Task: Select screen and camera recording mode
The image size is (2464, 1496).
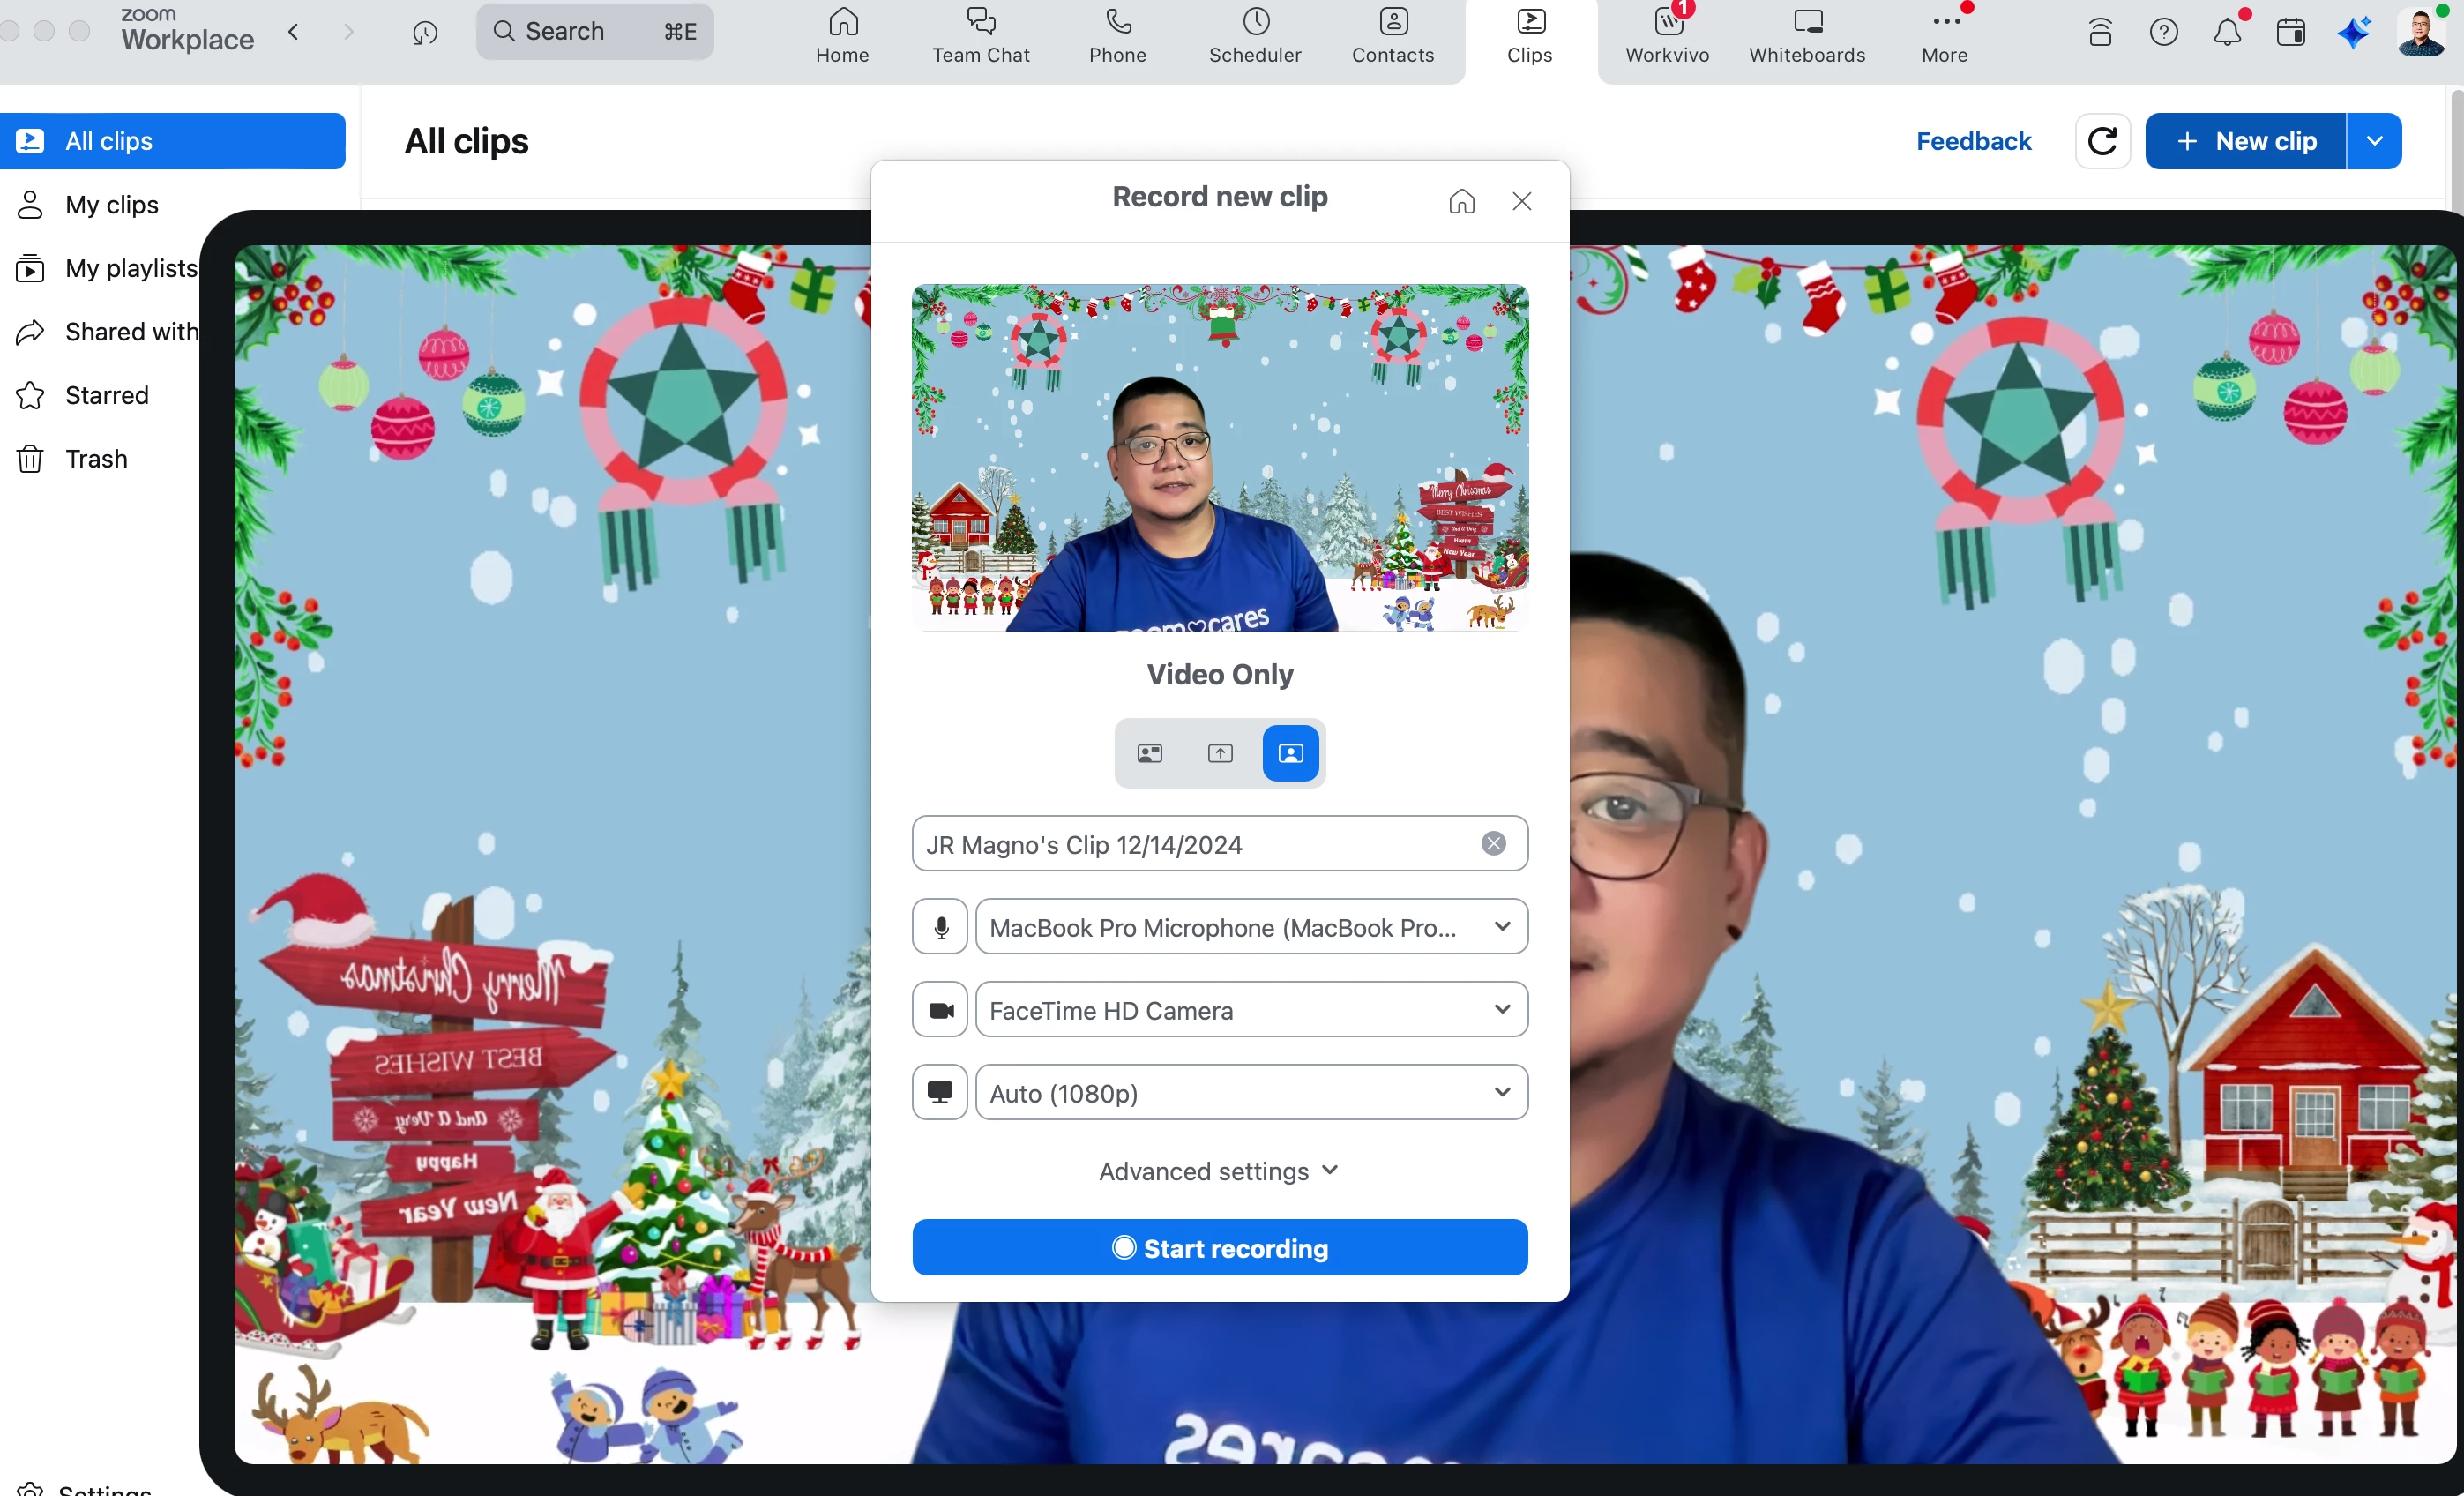Action: tap(1150, 753)
